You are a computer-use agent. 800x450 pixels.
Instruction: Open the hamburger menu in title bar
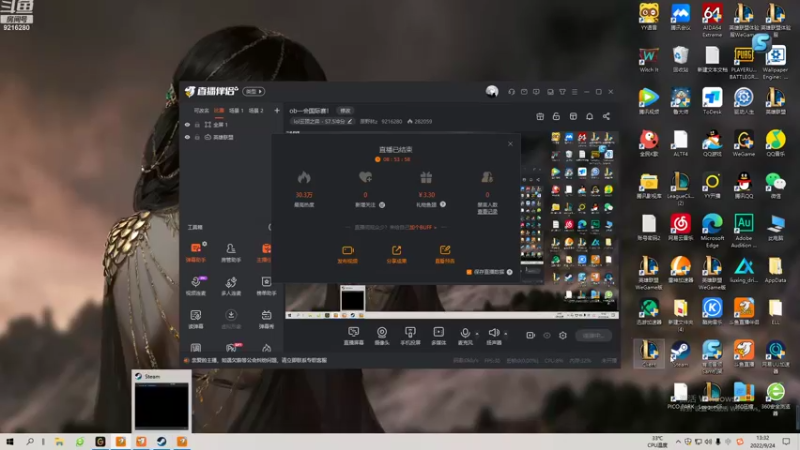click(x=574, y=92)
